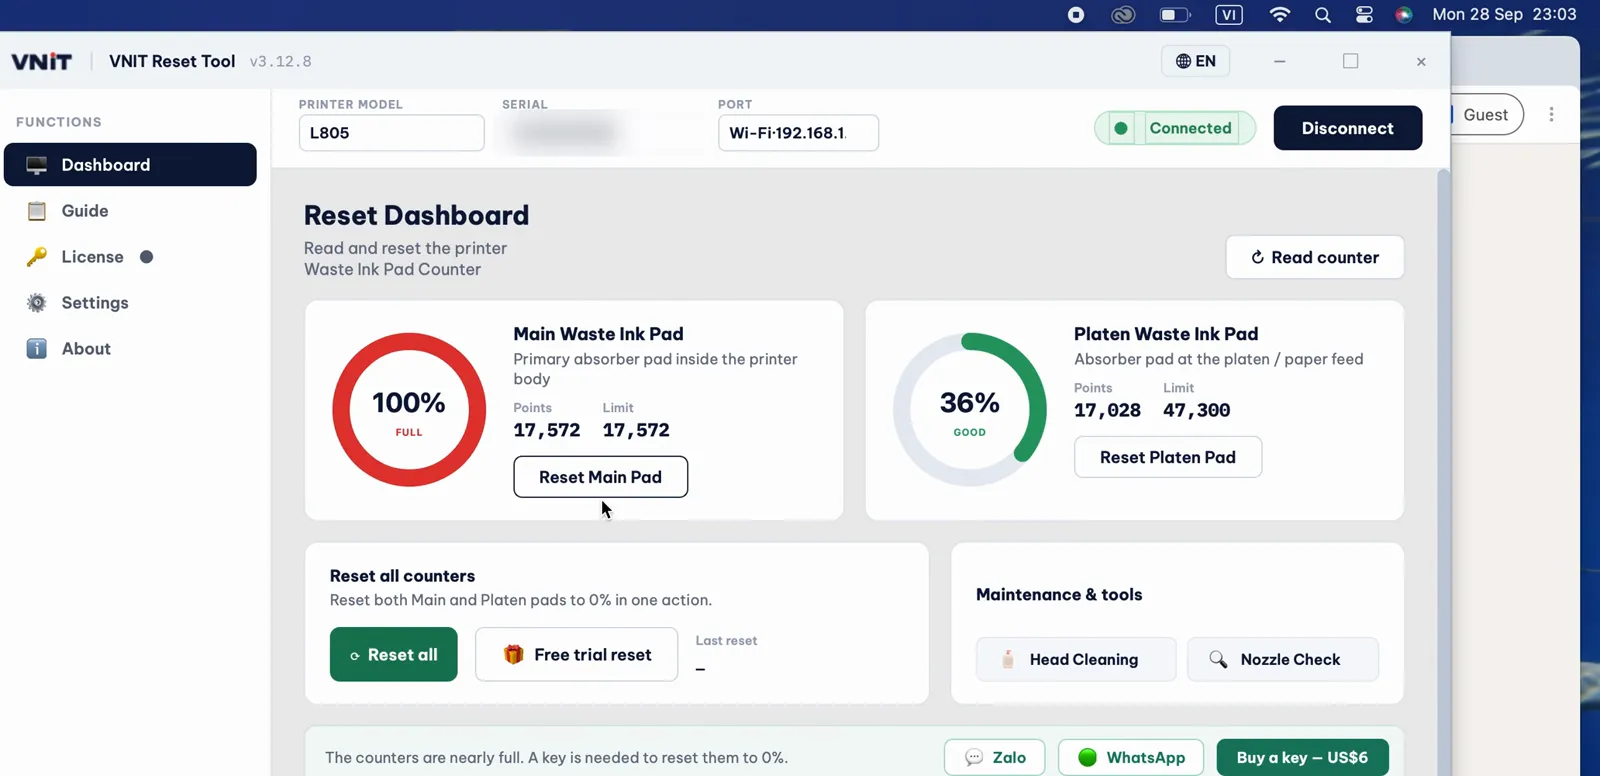Buy a key for US$6

click(1302, 757)
